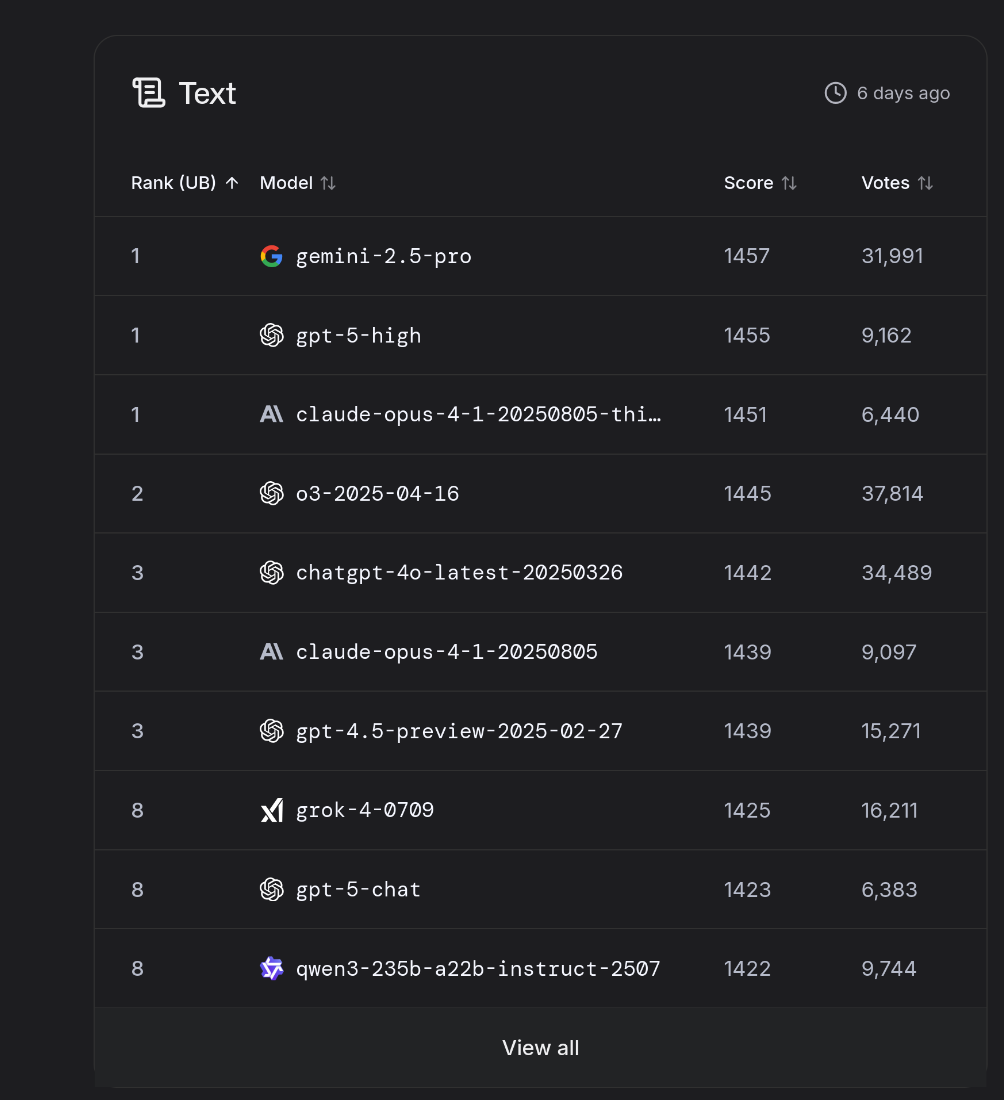Select the Rank (UB) column header

(173, 183)
